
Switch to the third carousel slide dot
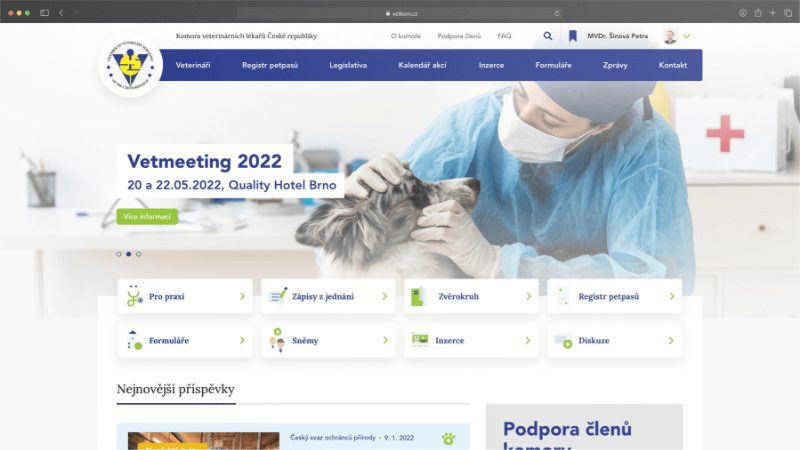point(139,254)
